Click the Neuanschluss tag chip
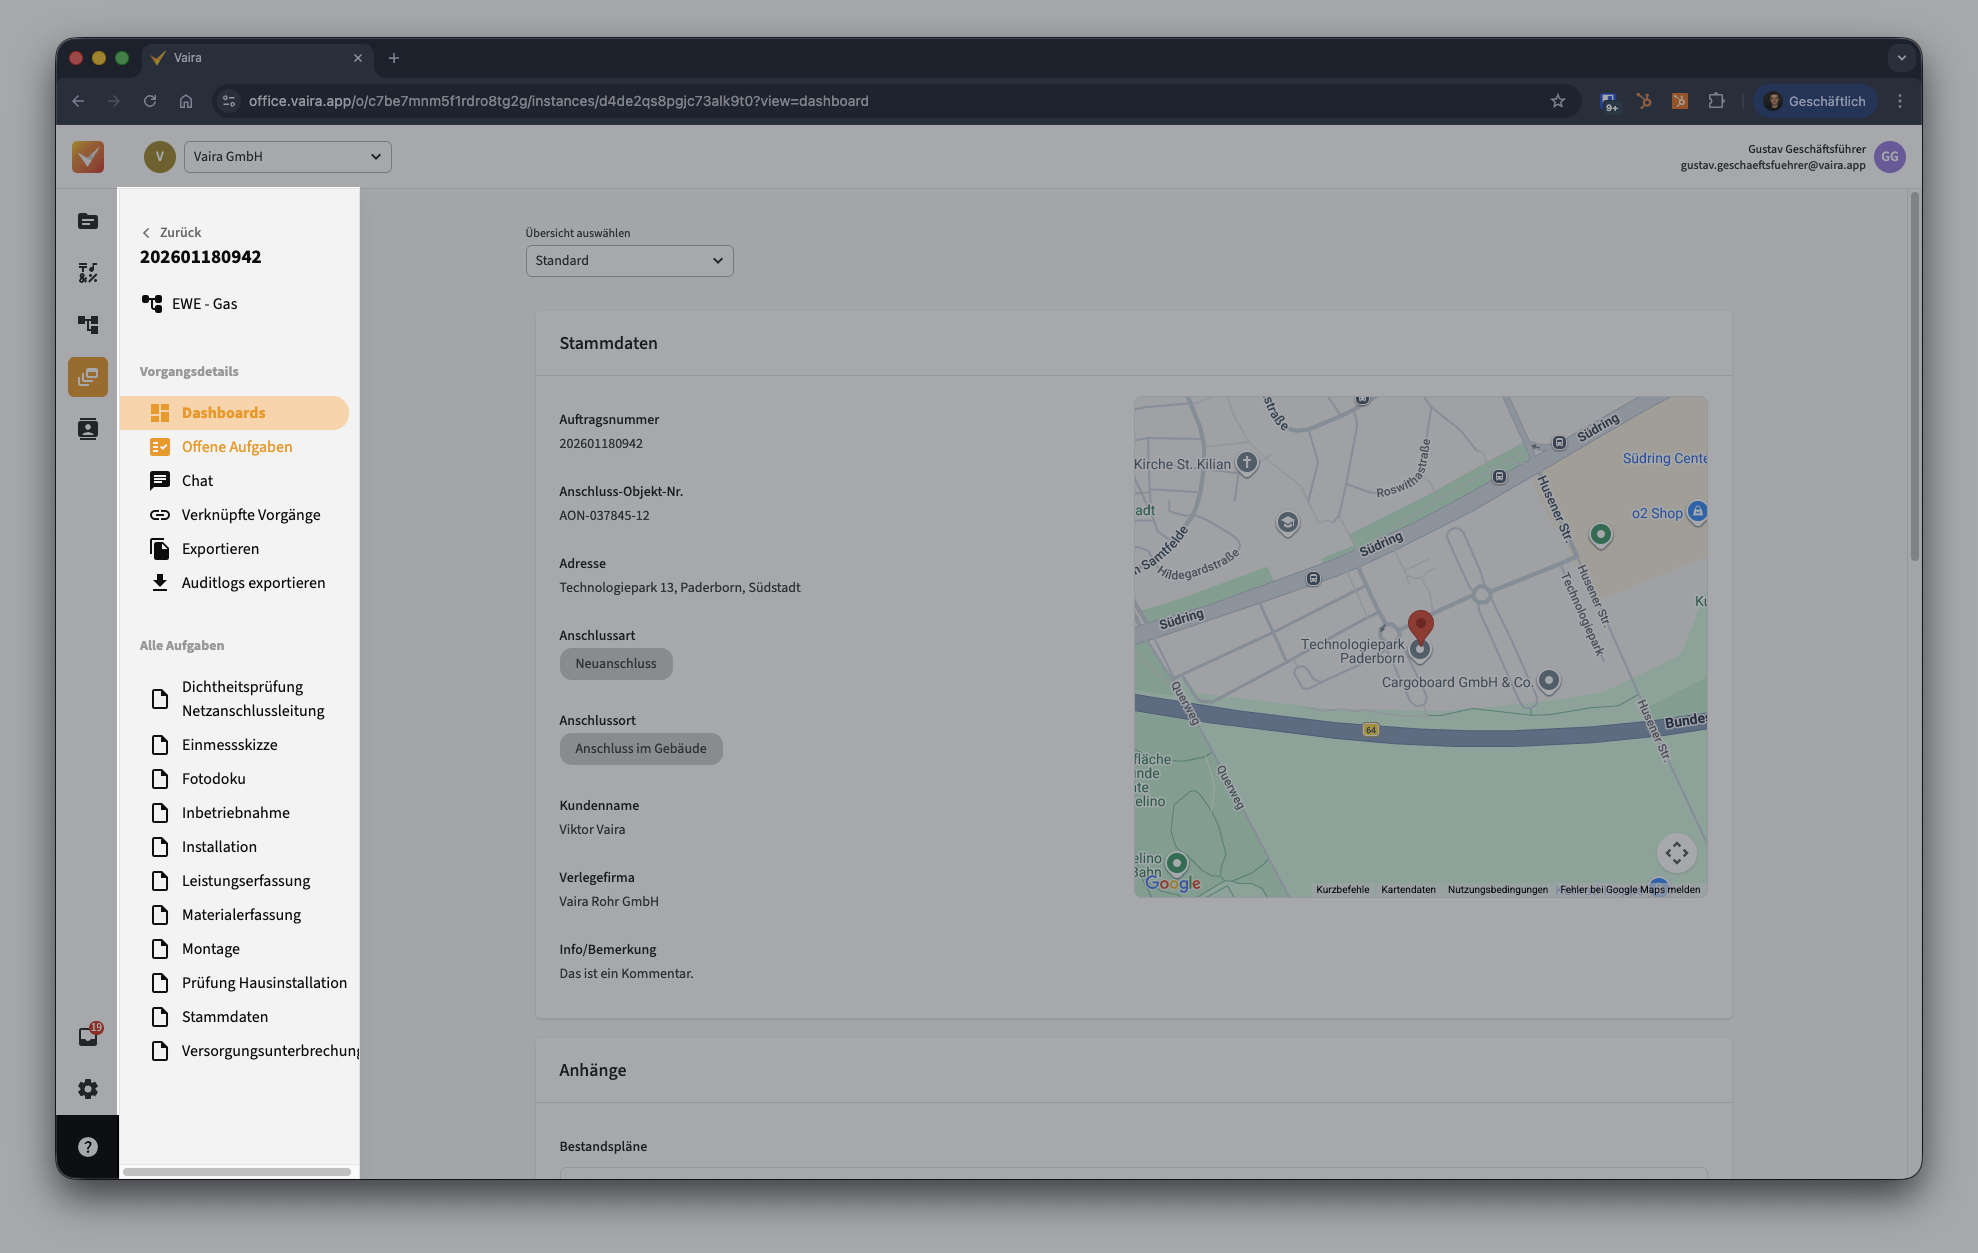The height and width of the screenshot is (1253, 1978). pyautogui.click(x=616, y=664)
